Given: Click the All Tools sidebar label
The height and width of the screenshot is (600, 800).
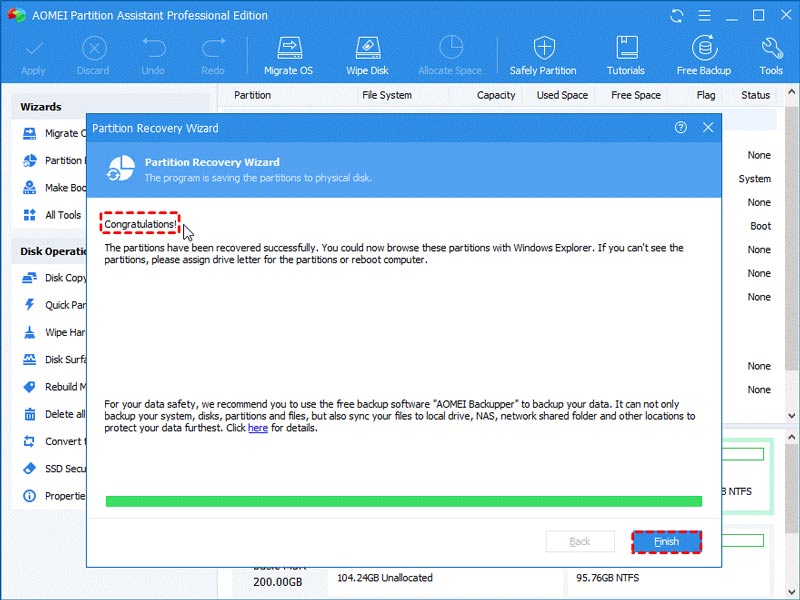Looking at the screenshot, I should (x=63, y=215).
